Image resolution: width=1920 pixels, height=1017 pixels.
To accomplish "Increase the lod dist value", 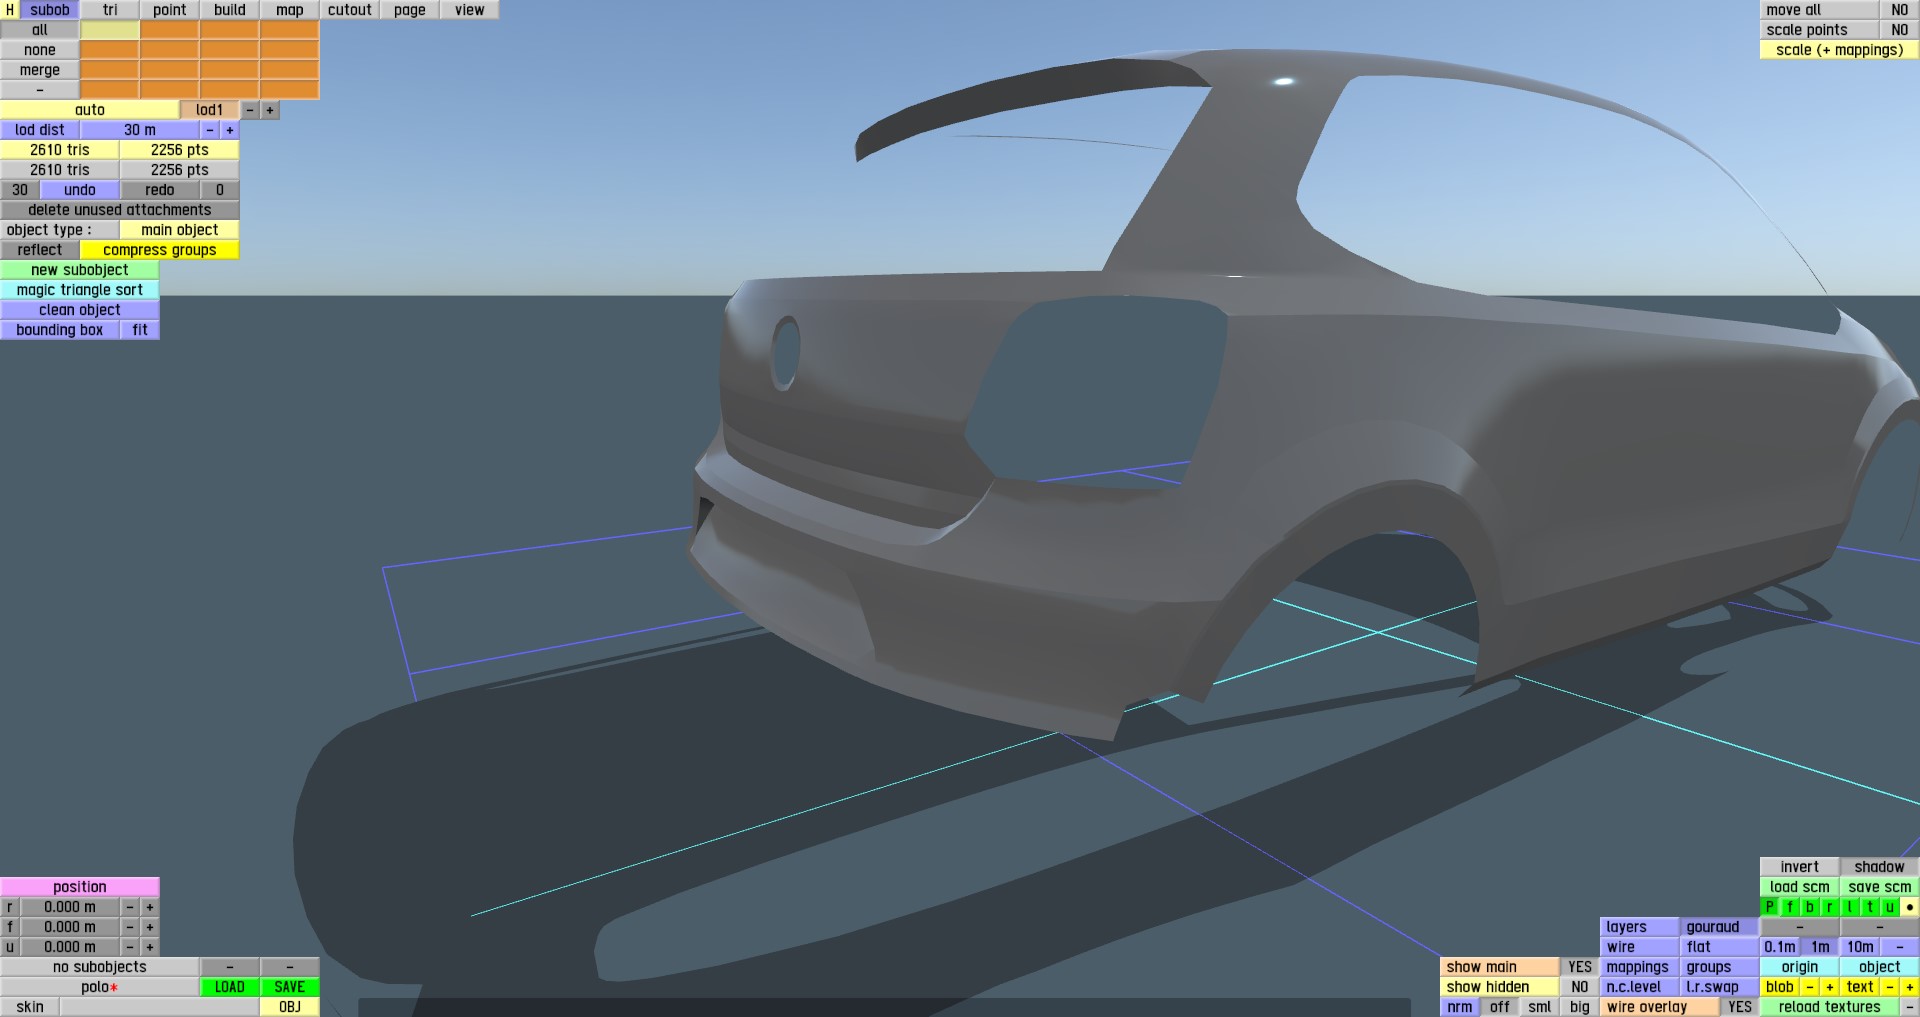I will [x=230, y=130].
